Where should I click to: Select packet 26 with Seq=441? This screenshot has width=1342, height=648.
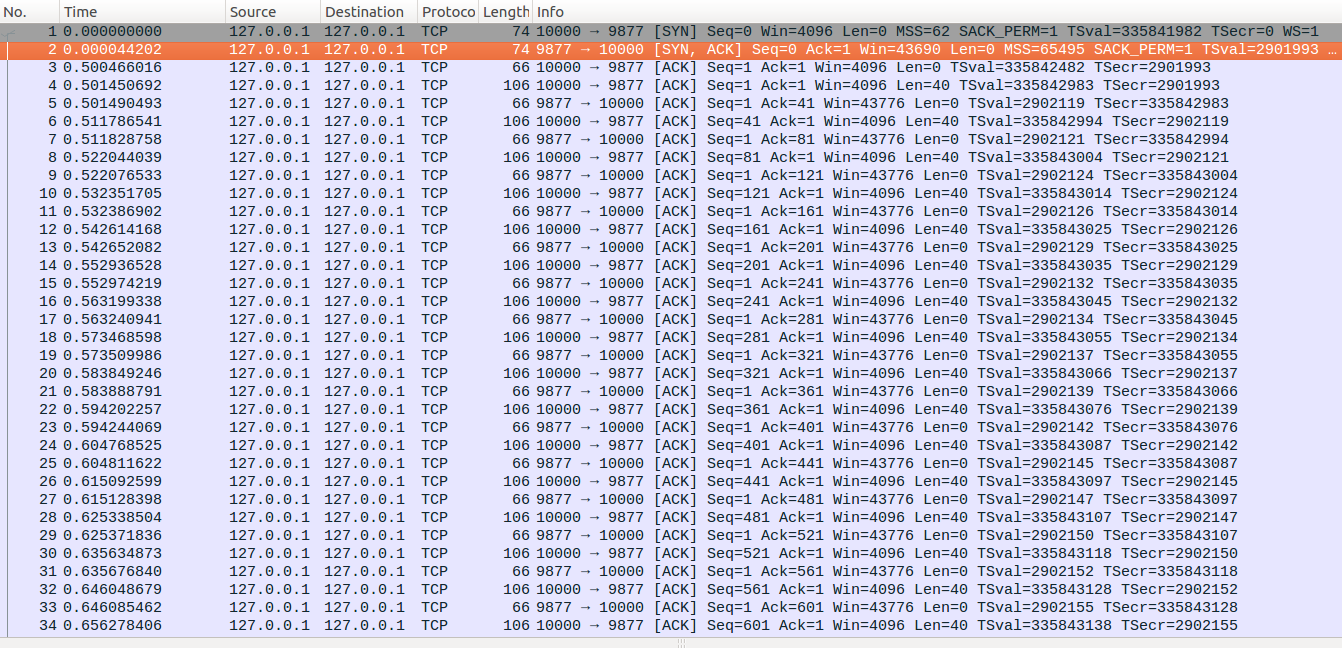click(671, 481)
